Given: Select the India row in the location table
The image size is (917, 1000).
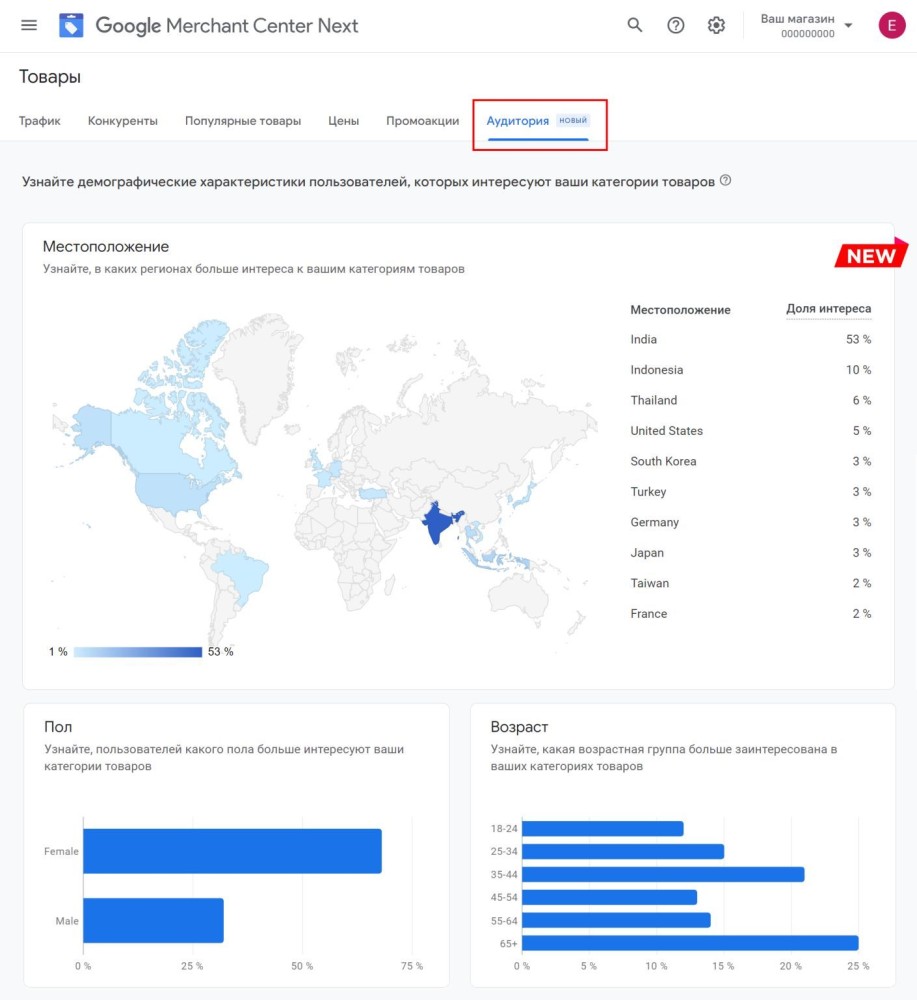Looking at the screenshot, I should point(751,339).
